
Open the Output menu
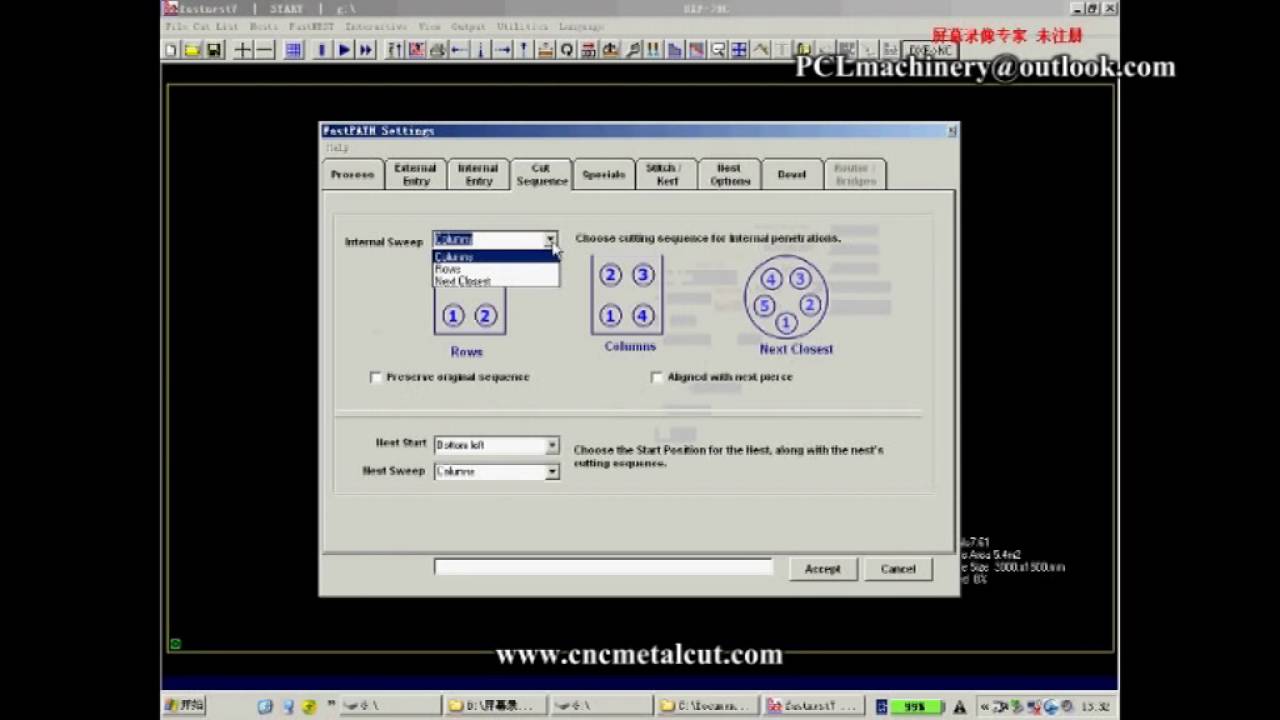coord(468,26)
